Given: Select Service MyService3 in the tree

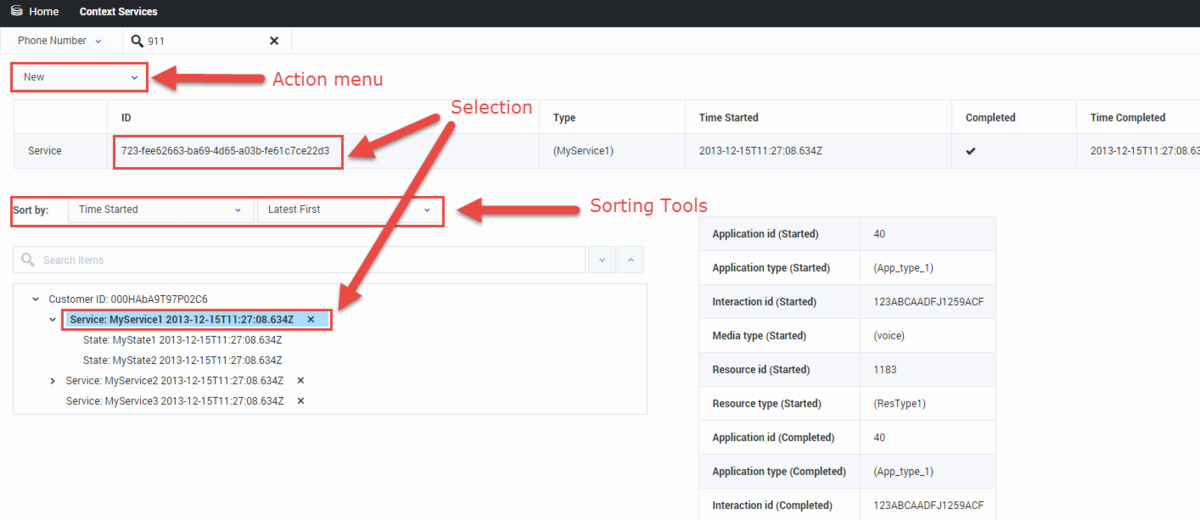Looking at the screenshot, I should [174, 401].
